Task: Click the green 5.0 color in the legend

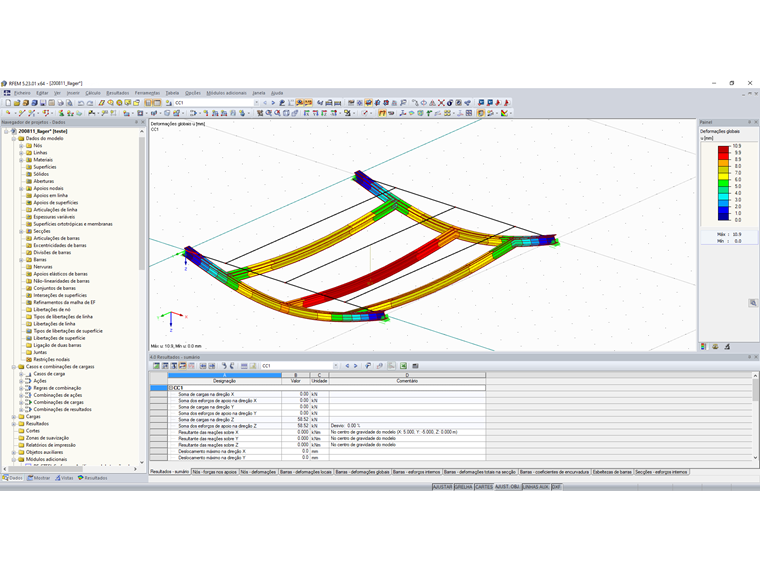Action: (x=723, y=183)
